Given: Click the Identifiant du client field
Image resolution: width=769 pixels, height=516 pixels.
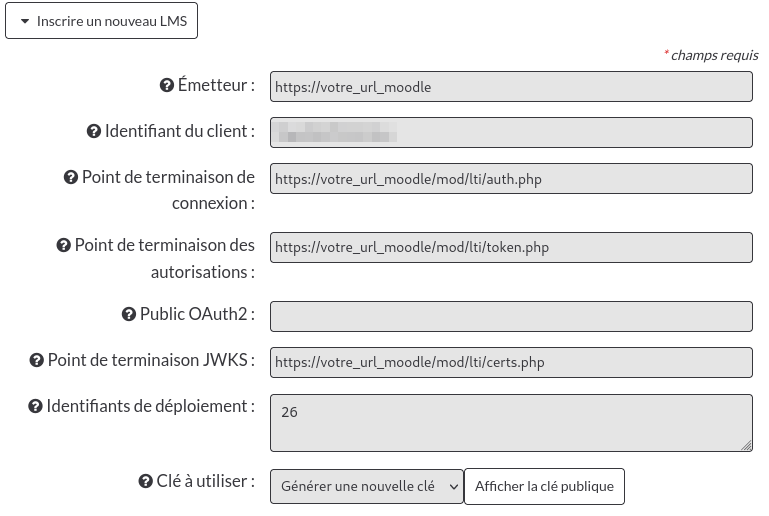Looking at the screenshot, I should point(511,132).
